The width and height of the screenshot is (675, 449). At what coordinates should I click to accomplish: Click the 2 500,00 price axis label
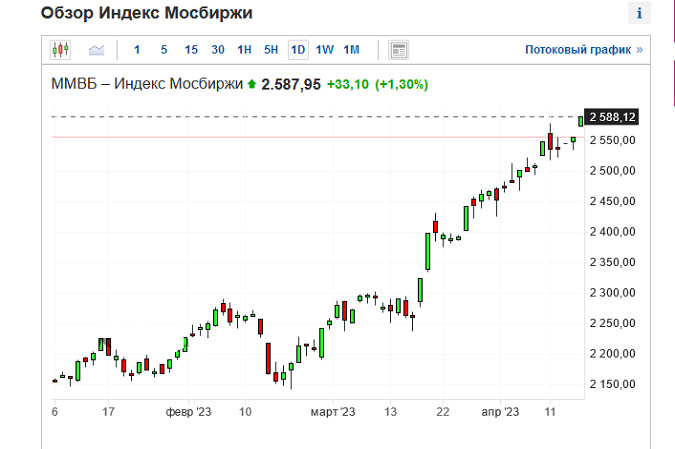613,171
